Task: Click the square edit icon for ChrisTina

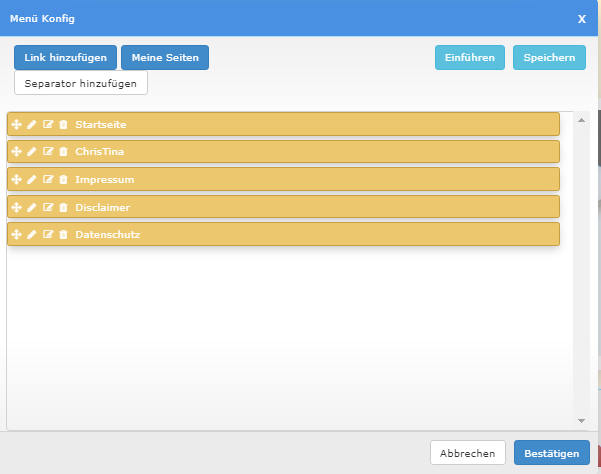Action: click(x=47, y=152)
